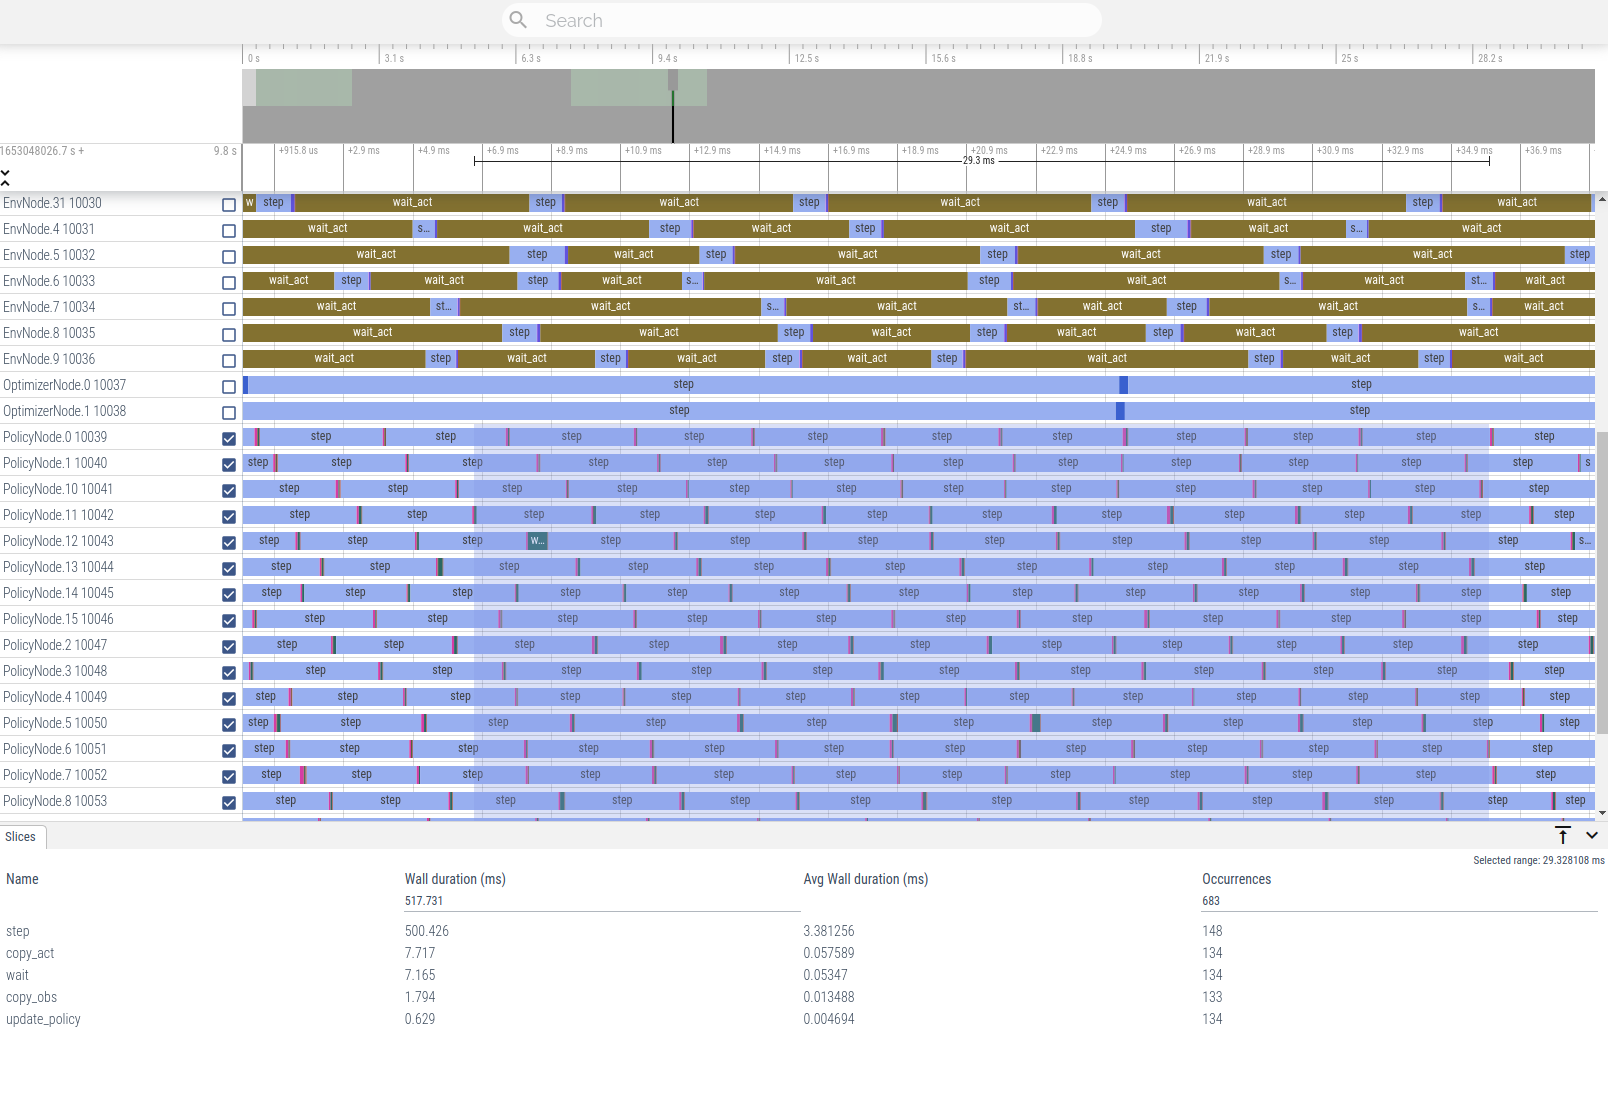The image size is (1608, 1116).
Task: Click the search magnifier icon
Action: [x=518, y=20]
